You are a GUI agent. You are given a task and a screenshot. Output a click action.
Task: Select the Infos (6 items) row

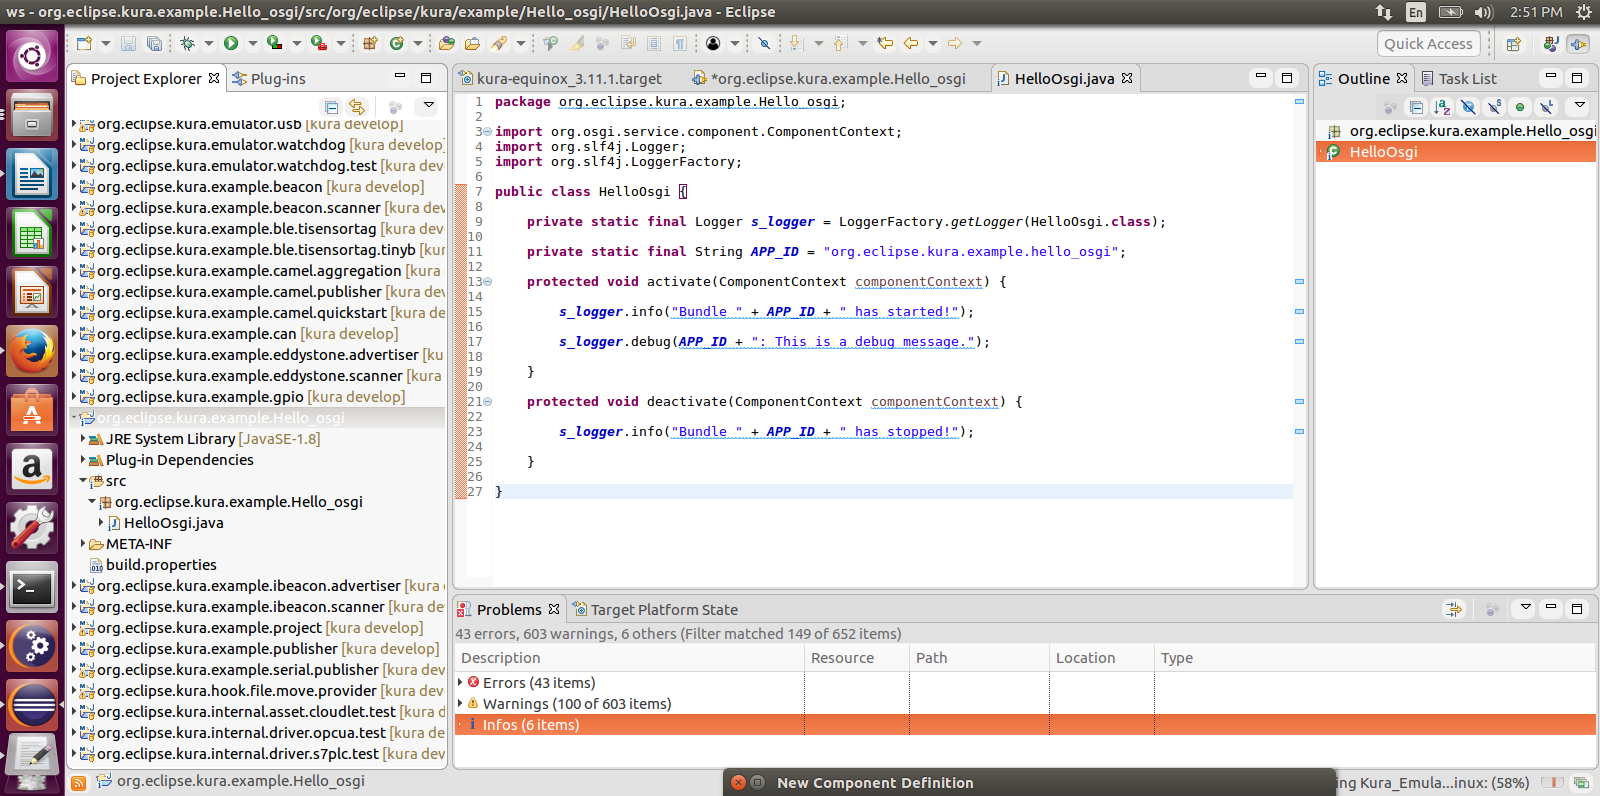pyautogui.click(x=1025, y=724)
